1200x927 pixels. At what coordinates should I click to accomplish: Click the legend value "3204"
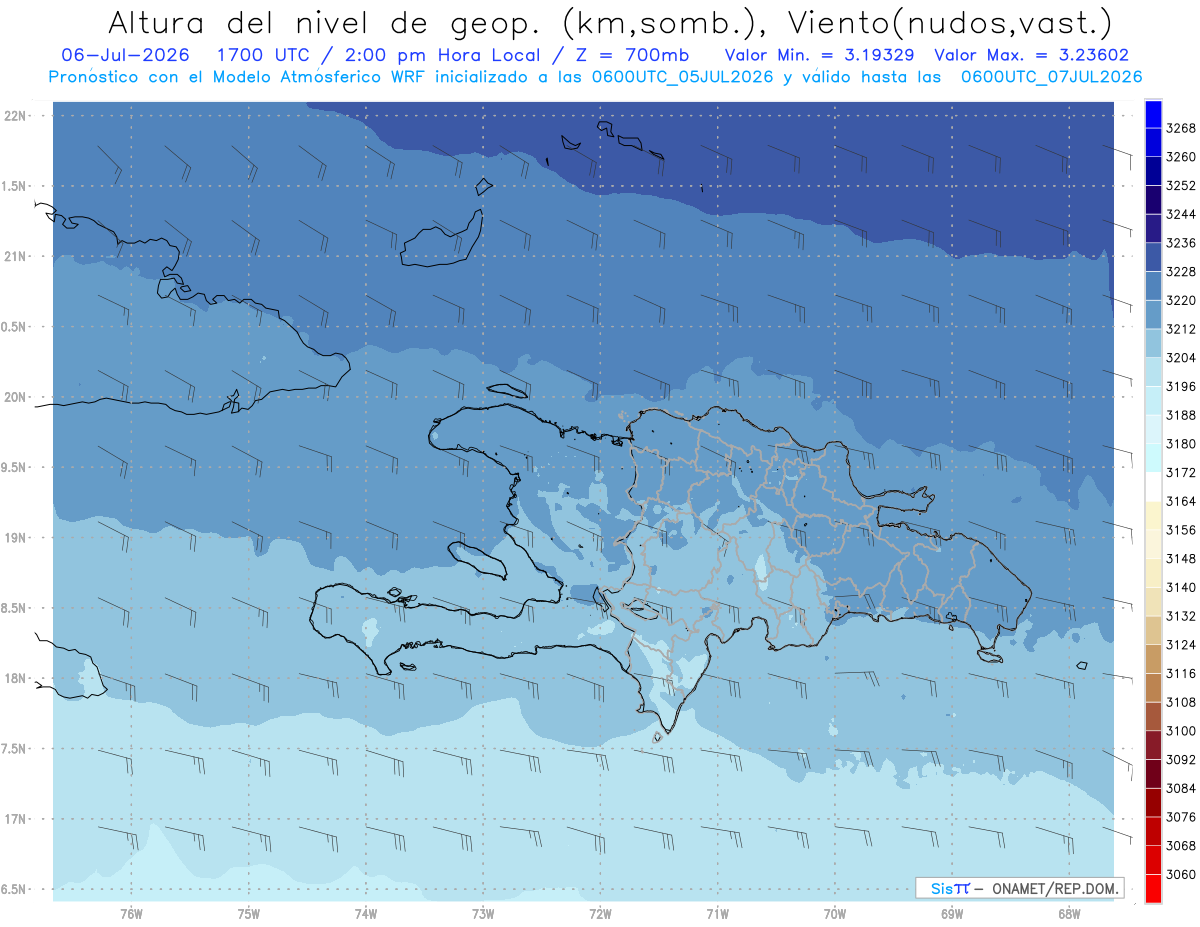[x=1181, y=357]
